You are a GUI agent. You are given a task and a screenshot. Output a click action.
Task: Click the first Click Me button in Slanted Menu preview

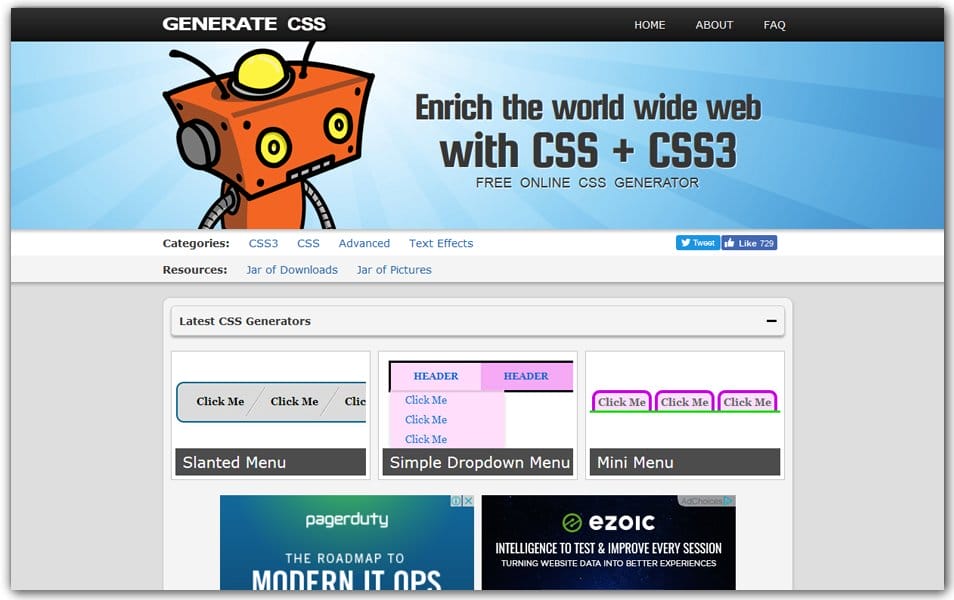[x=220, y=401]
